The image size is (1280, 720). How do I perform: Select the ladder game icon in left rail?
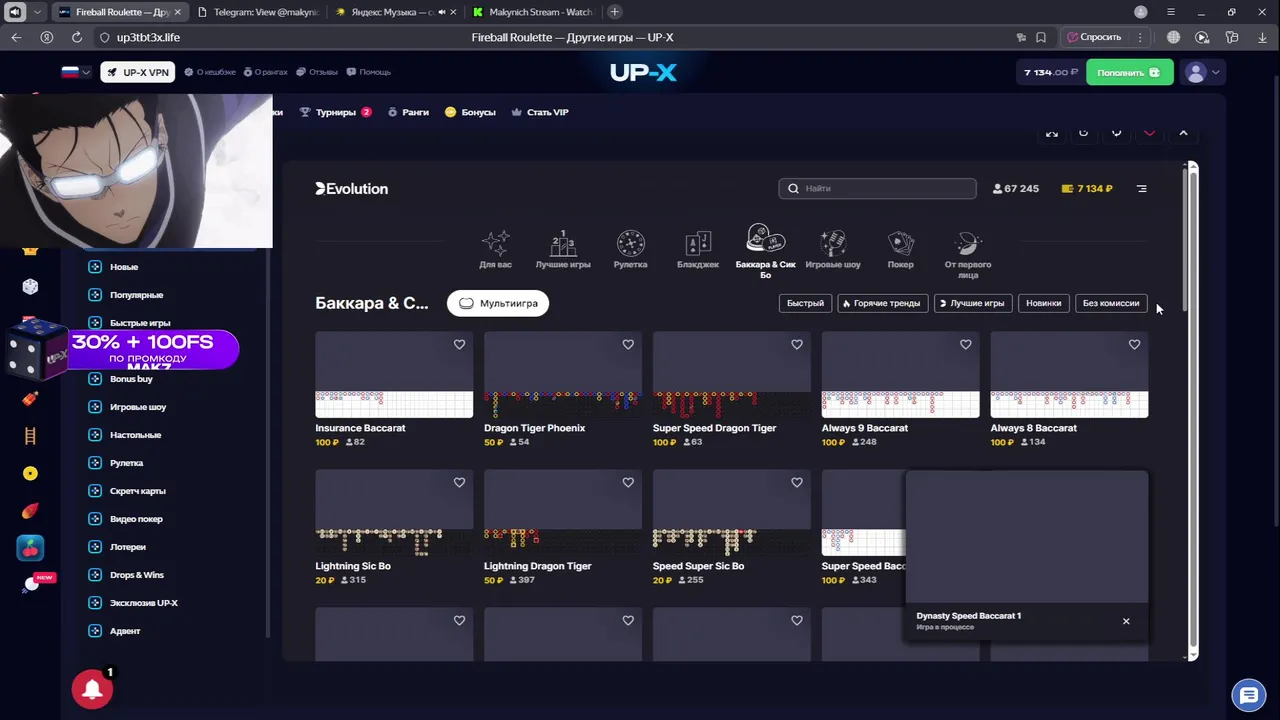(x=30, y=436)
